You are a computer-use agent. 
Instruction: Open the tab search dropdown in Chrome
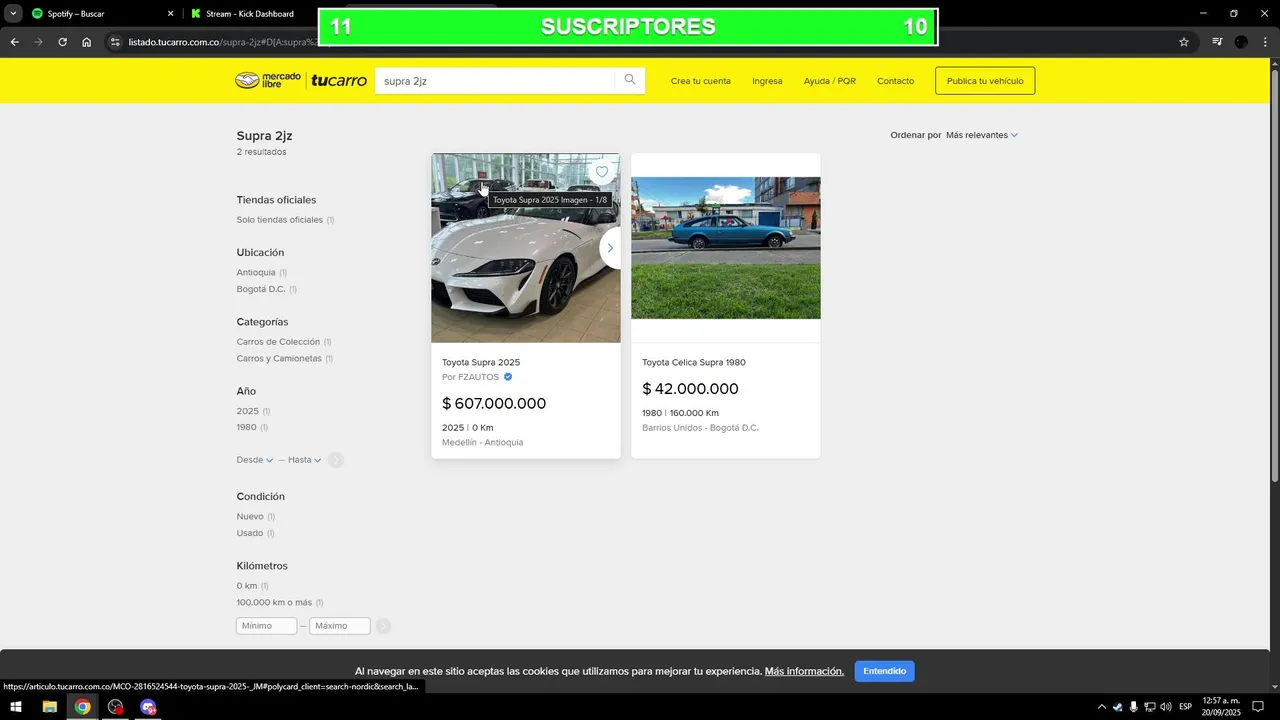13,14
